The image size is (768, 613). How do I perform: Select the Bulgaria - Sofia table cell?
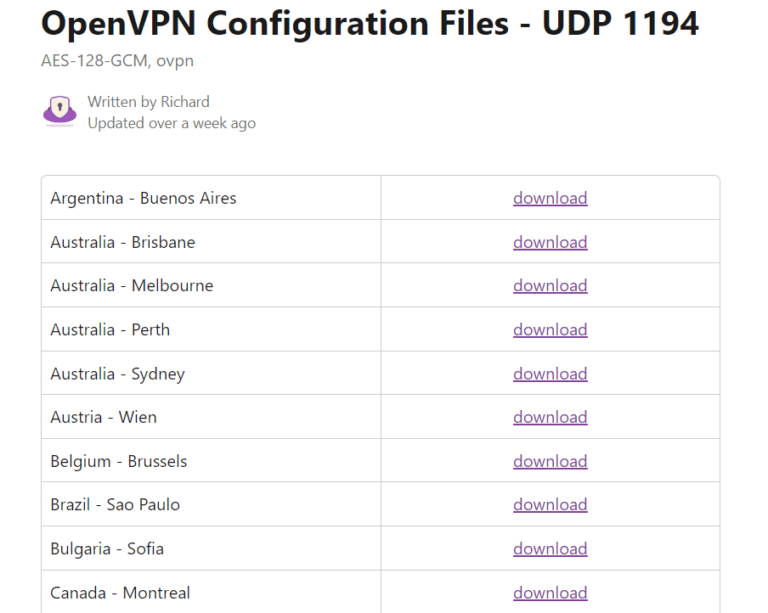[x=107, y=549]
